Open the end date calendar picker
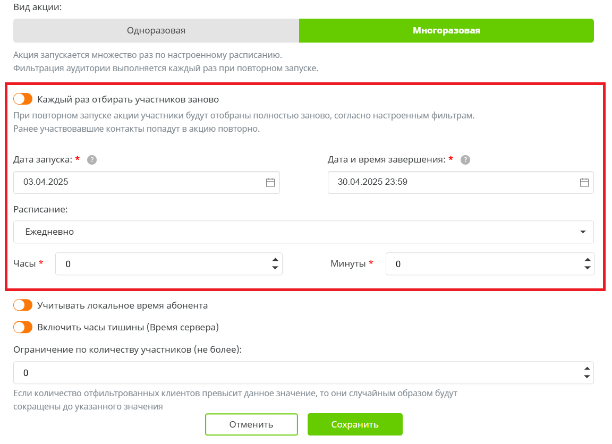The image size is (612, 444). coord(584,183)
